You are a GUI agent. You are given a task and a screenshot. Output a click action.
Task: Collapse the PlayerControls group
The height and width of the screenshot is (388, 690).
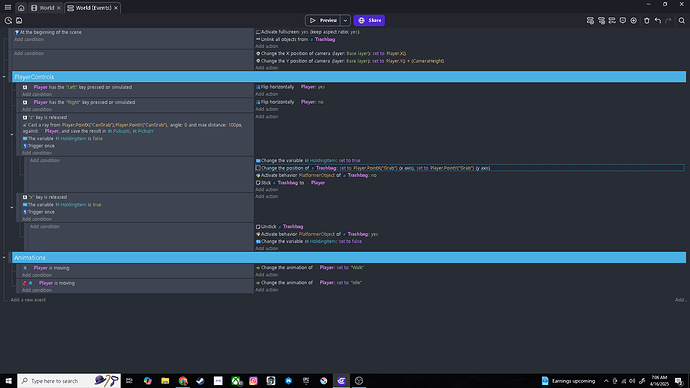coord(4,77)
